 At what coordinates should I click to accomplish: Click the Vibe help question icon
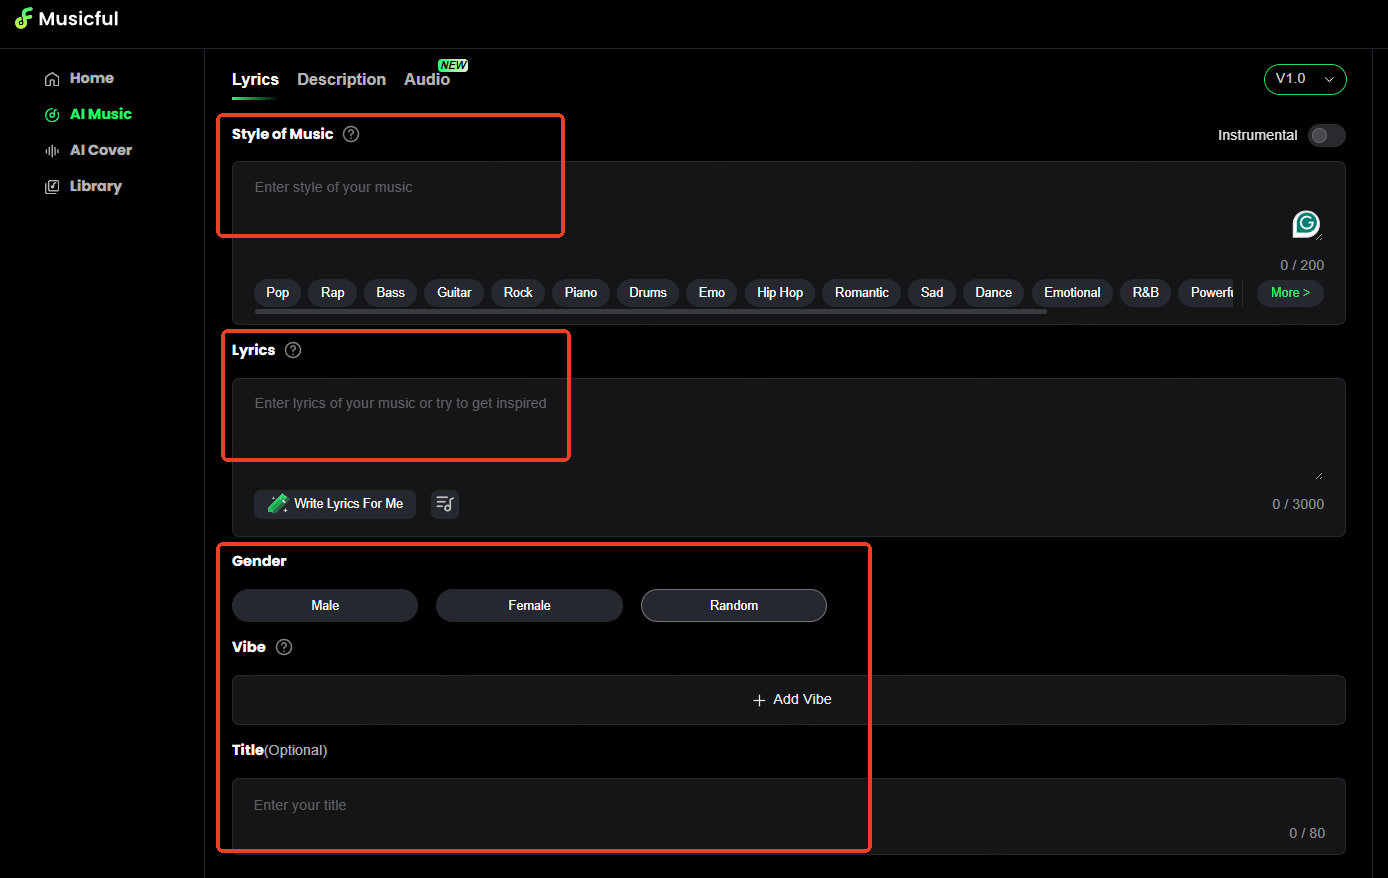tap(284, 647)
